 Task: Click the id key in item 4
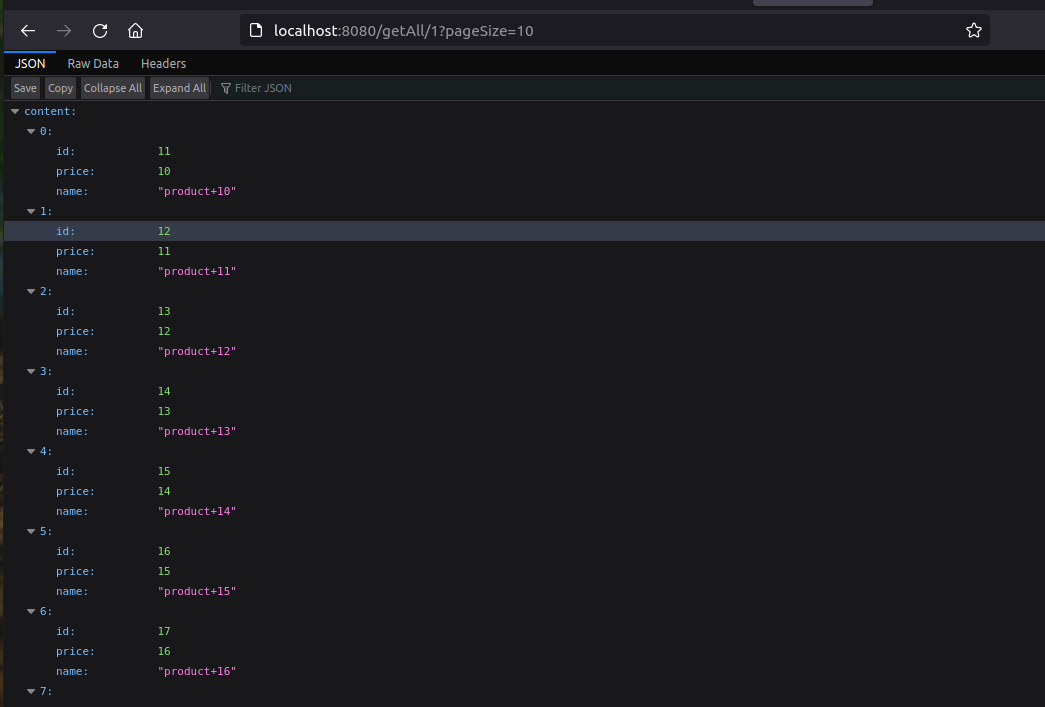(x=65, y=471)
